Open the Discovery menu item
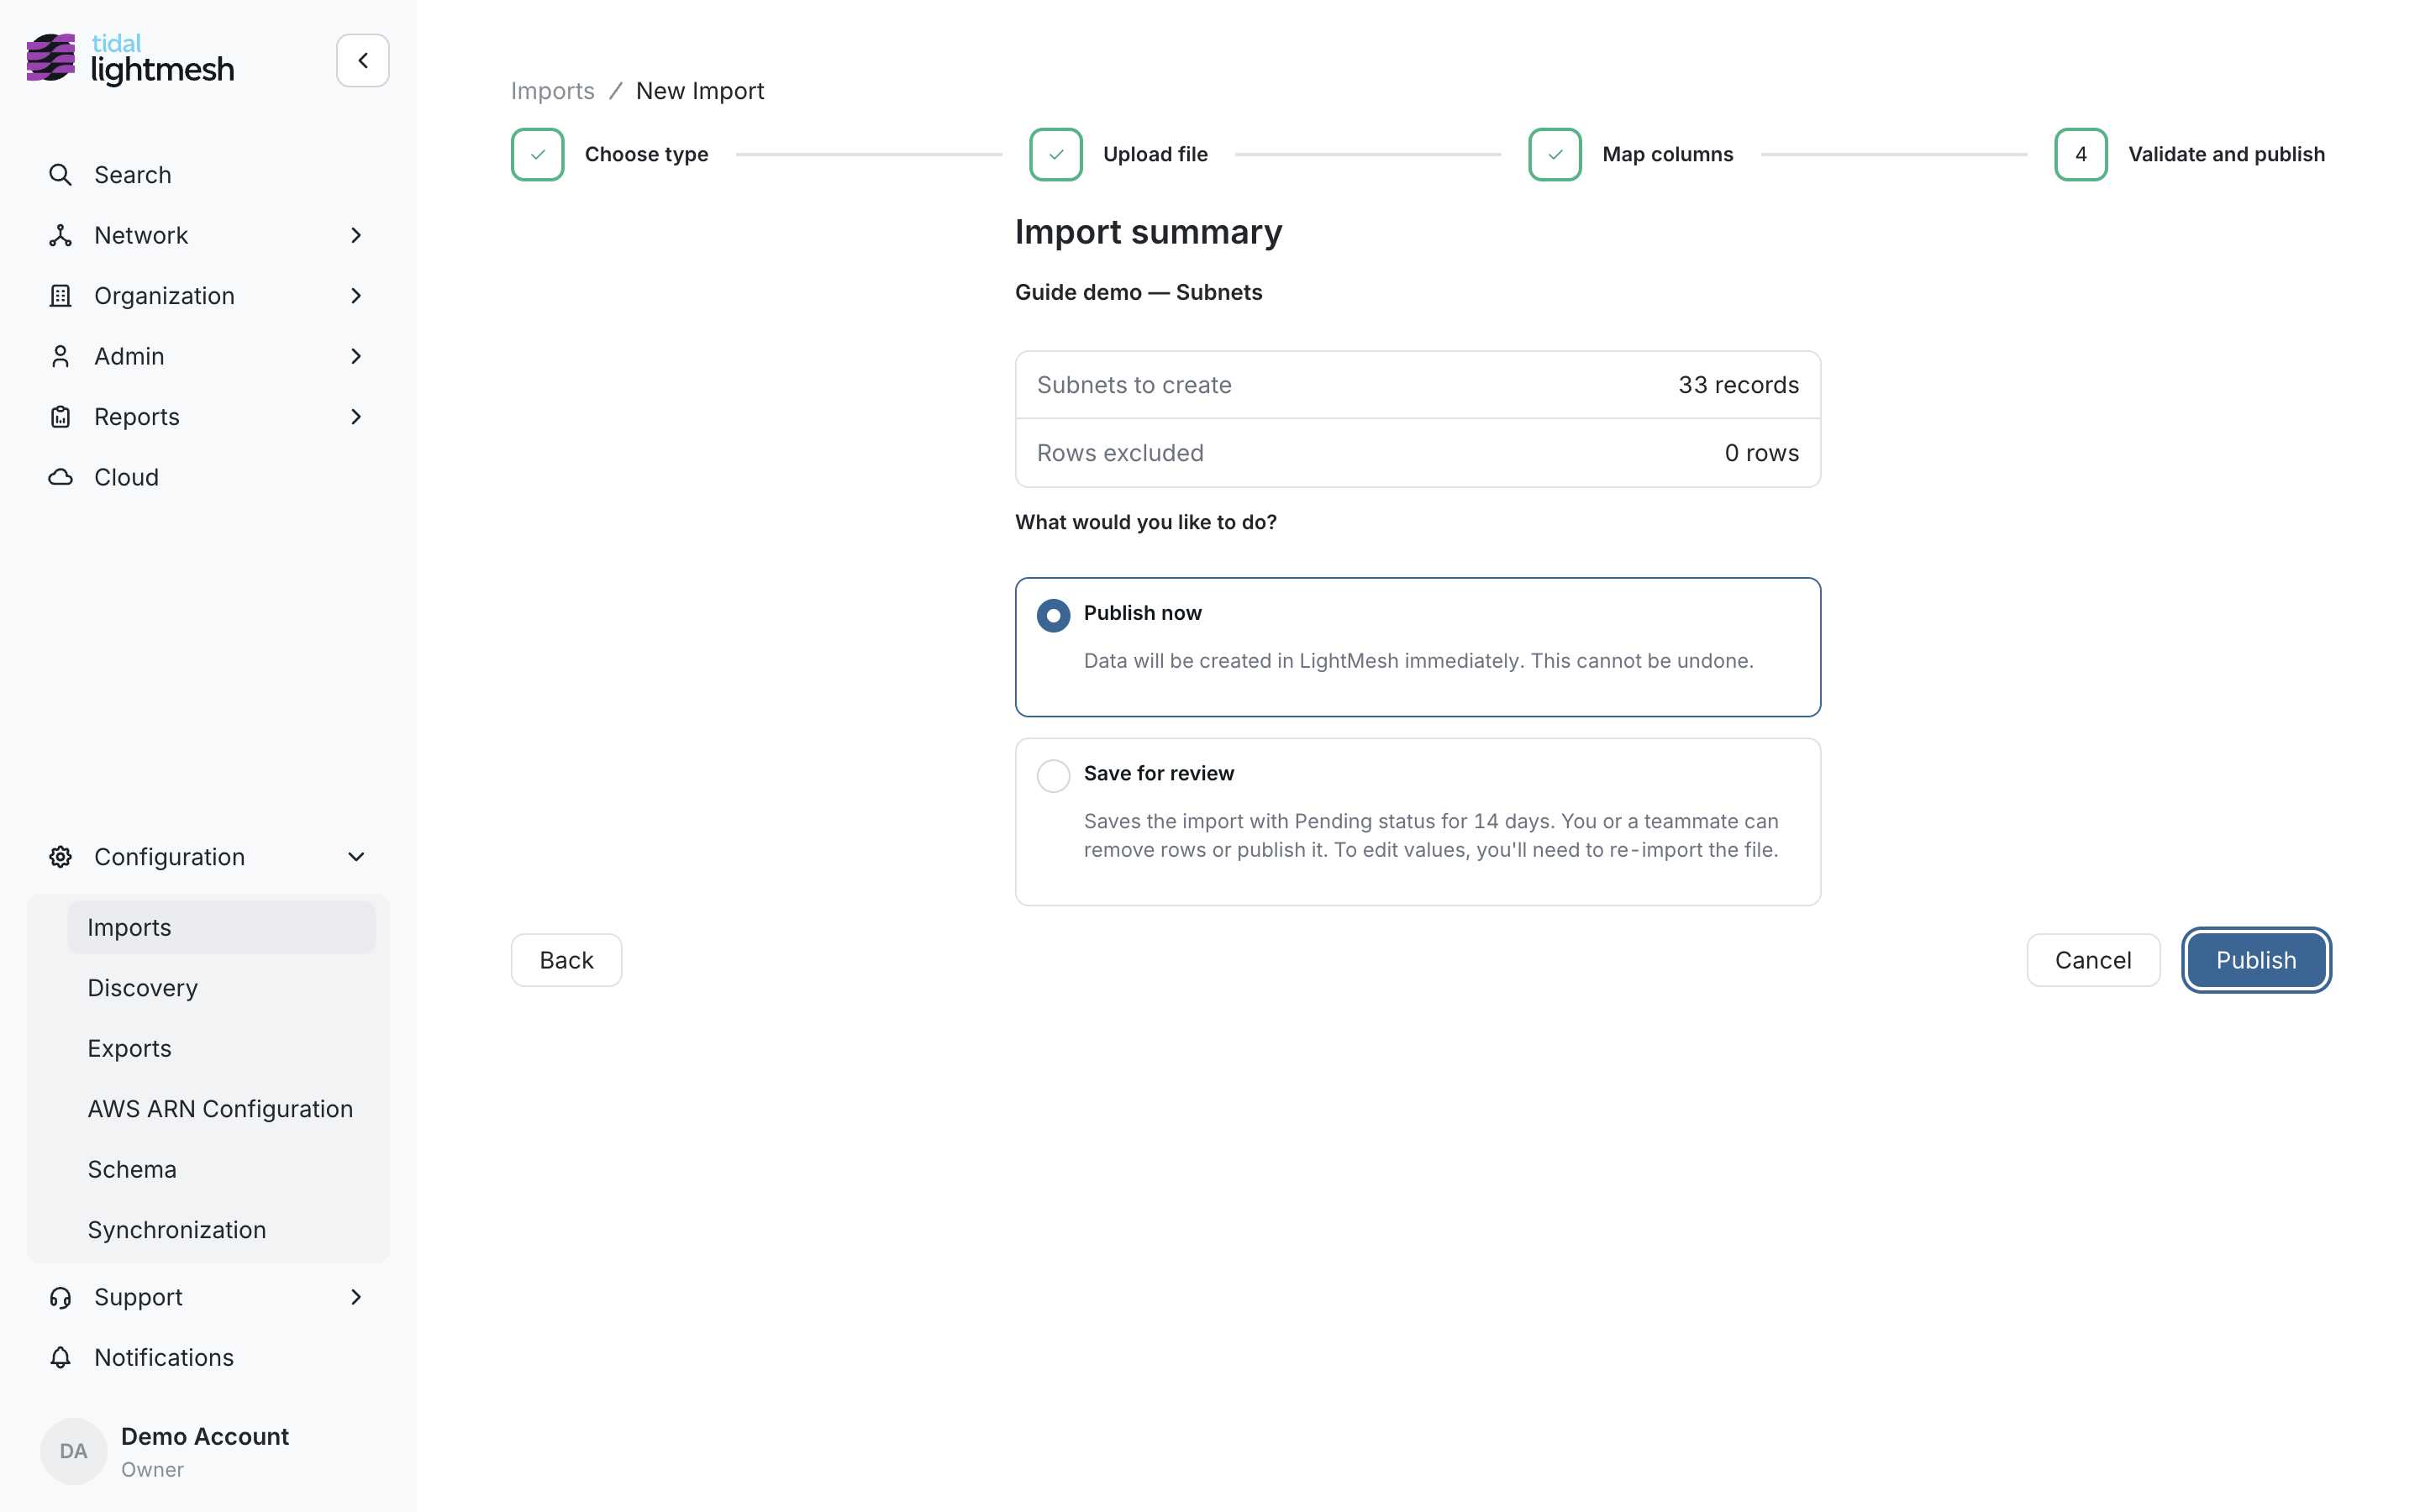The width and height of the screenshot is (2420, 1512). (x=221, y=988)
